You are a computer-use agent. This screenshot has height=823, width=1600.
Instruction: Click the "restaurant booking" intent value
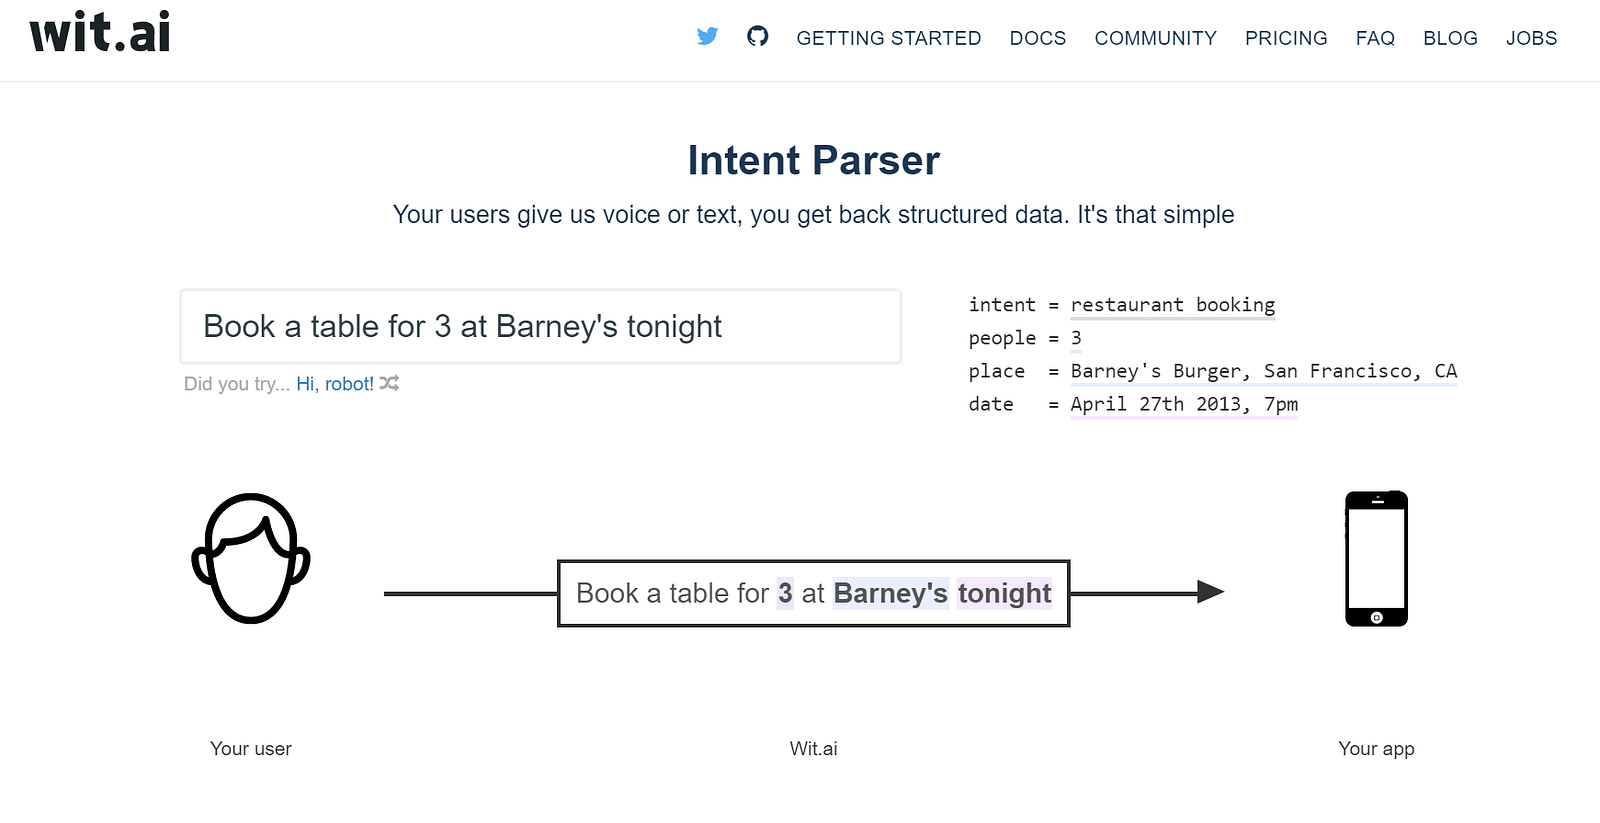(x=1172, y=305)
